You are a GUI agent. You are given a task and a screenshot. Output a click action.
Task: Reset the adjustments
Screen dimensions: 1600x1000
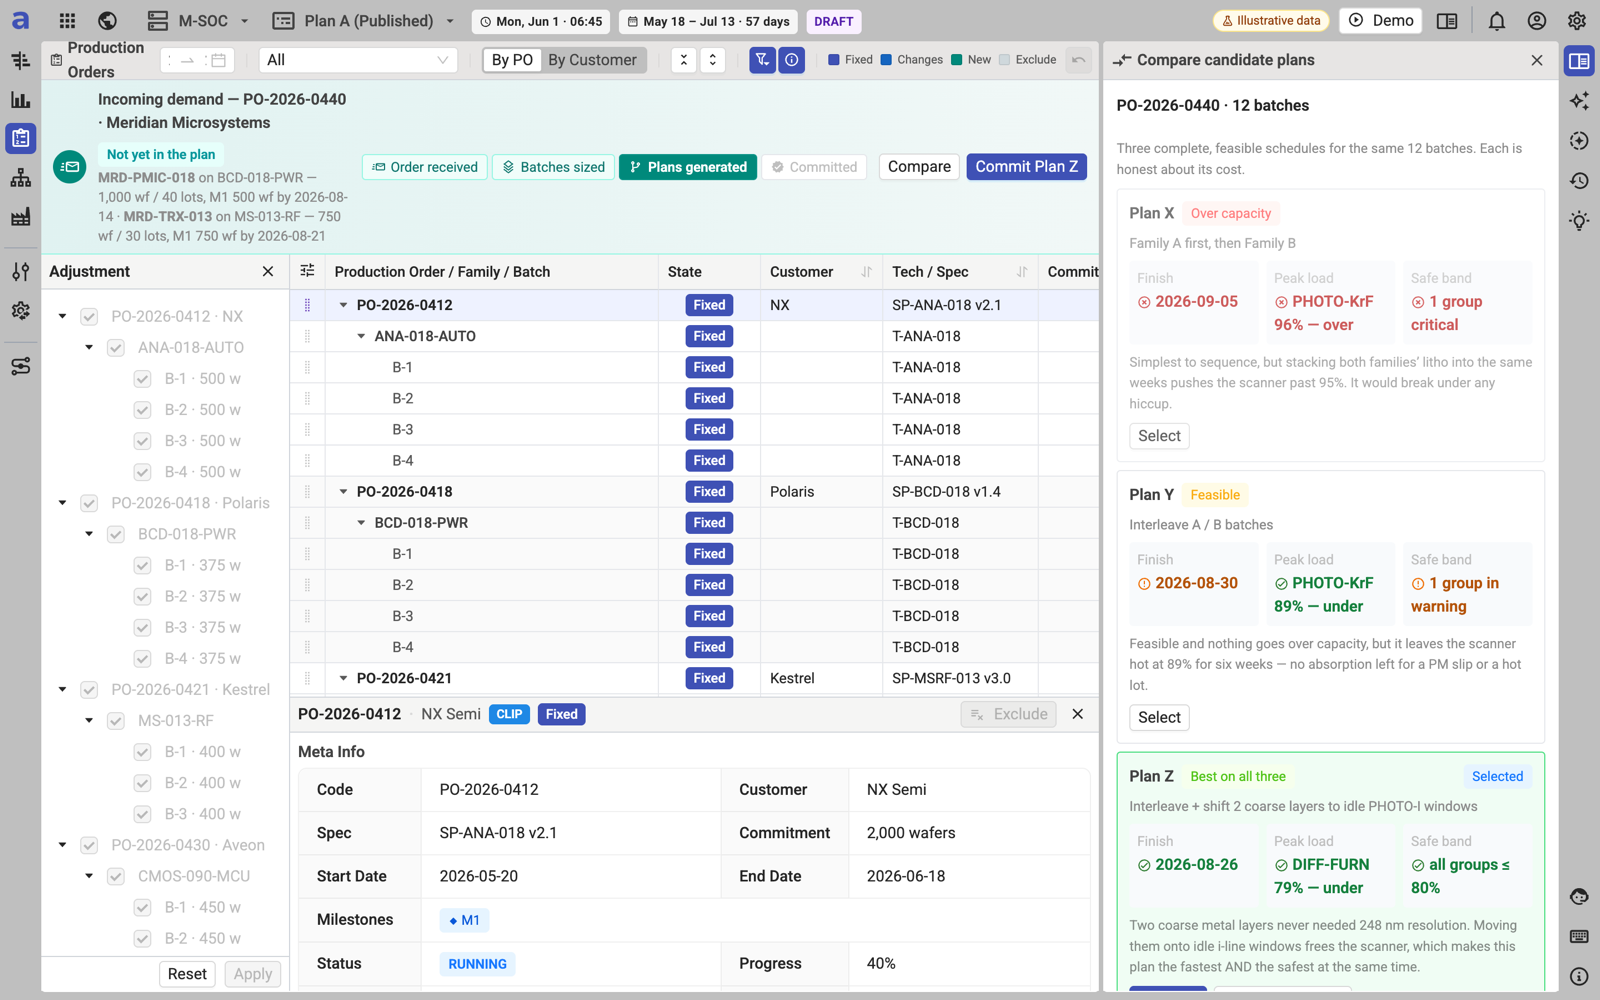click(x=187, y=974)
